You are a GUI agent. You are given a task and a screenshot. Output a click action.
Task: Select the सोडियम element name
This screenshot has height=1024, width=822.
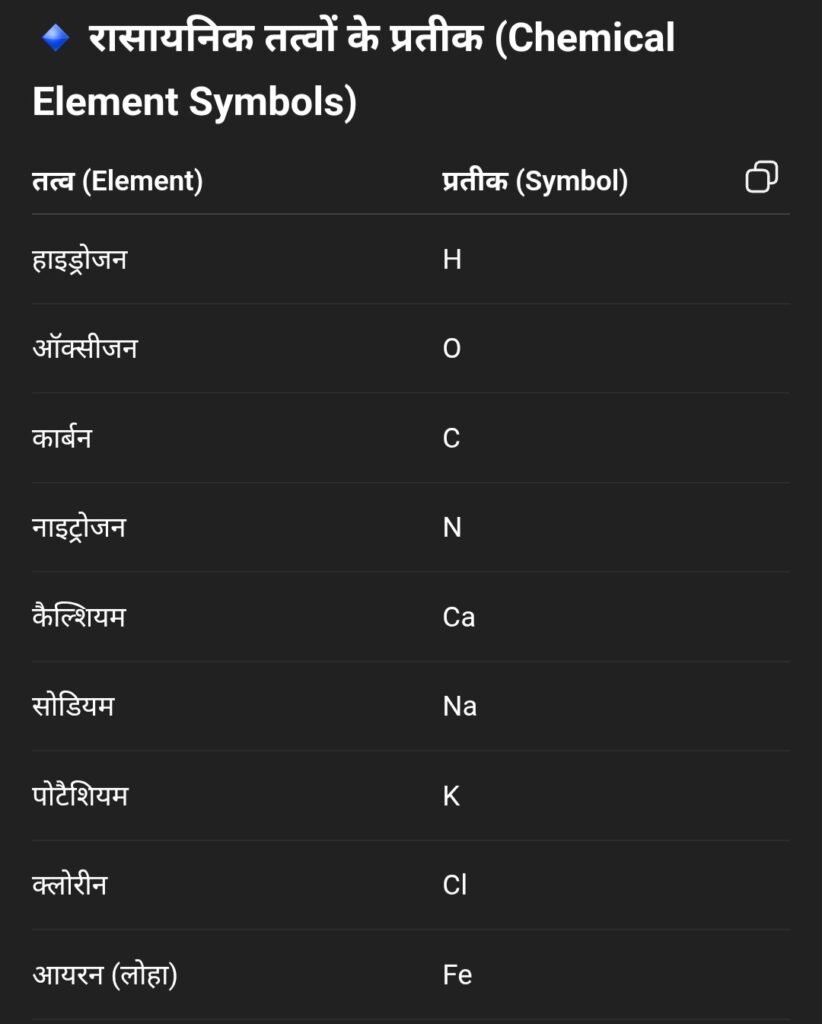[x=73, y=706]
